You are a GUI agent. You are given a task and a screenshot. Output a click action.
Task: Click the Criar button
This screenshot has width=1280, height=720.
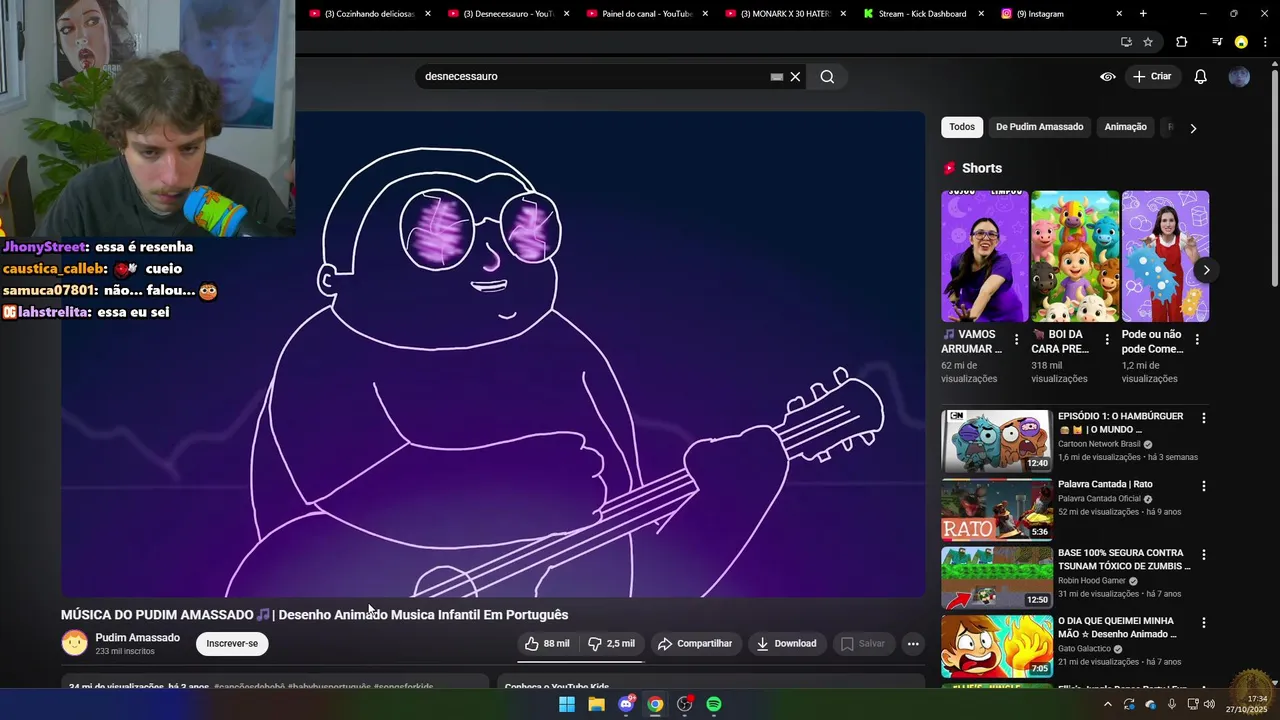pyautogui.click(x=1152, y=77)
